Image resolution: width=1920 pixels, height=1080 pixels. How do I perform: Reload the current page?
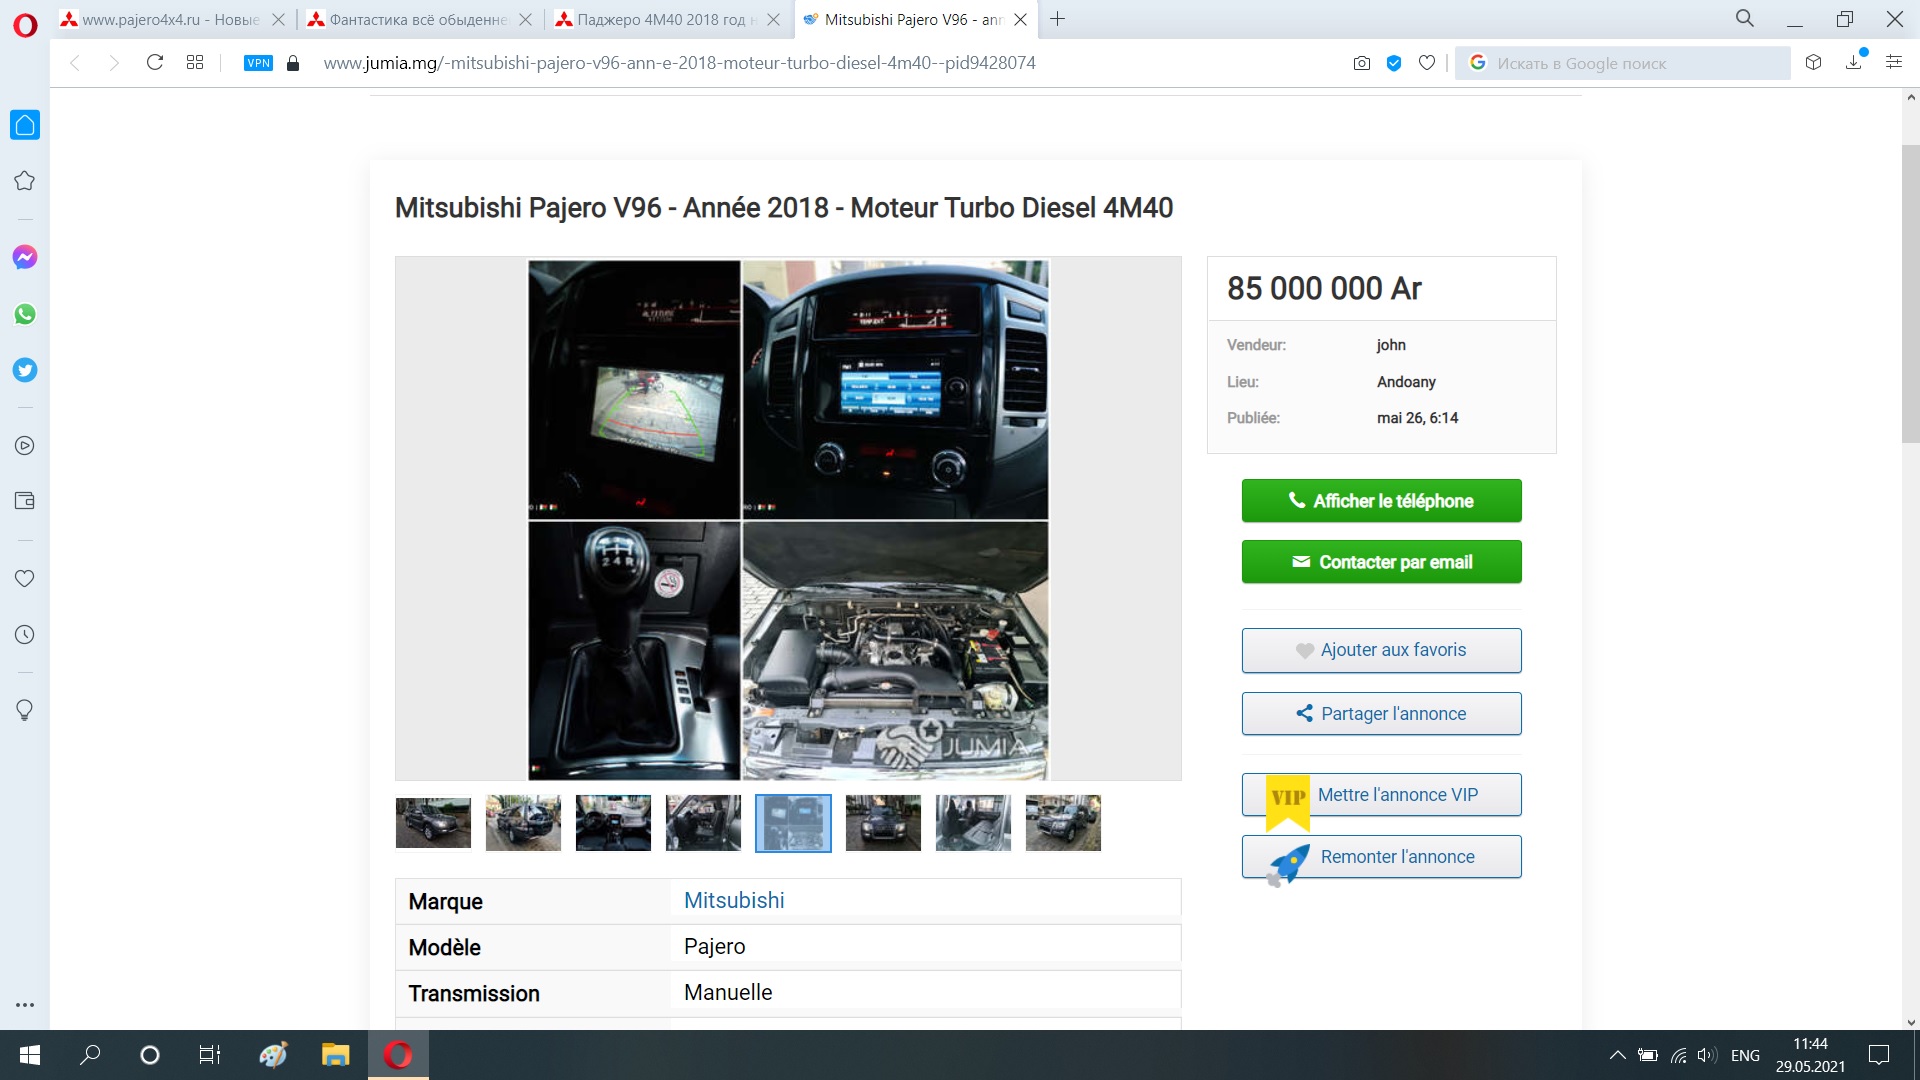click(x=155, y=62)
